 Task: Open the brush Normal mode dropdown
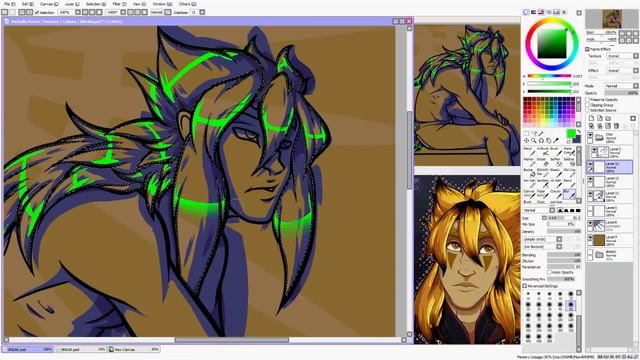pos(539,210)
